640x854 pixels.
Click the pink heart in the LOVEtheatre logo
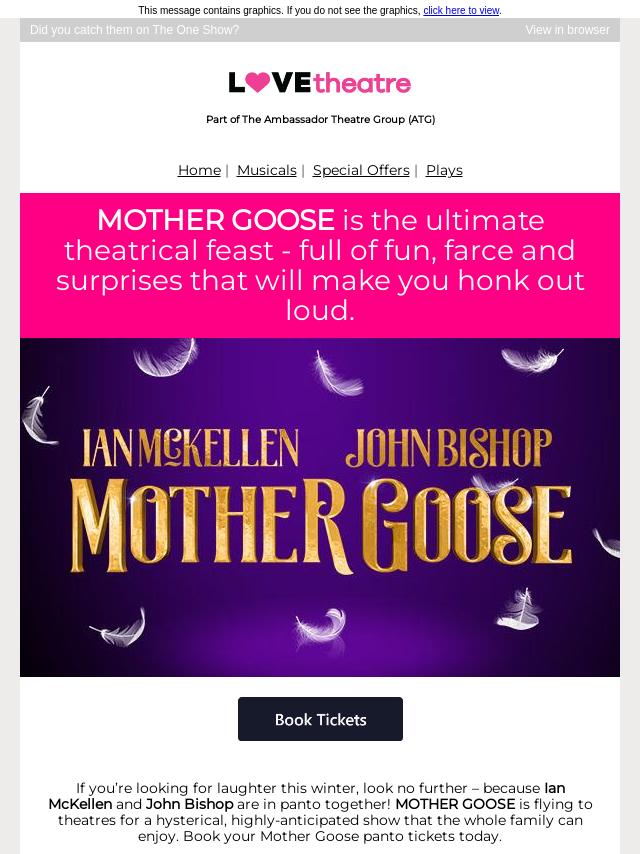[258, 82]
